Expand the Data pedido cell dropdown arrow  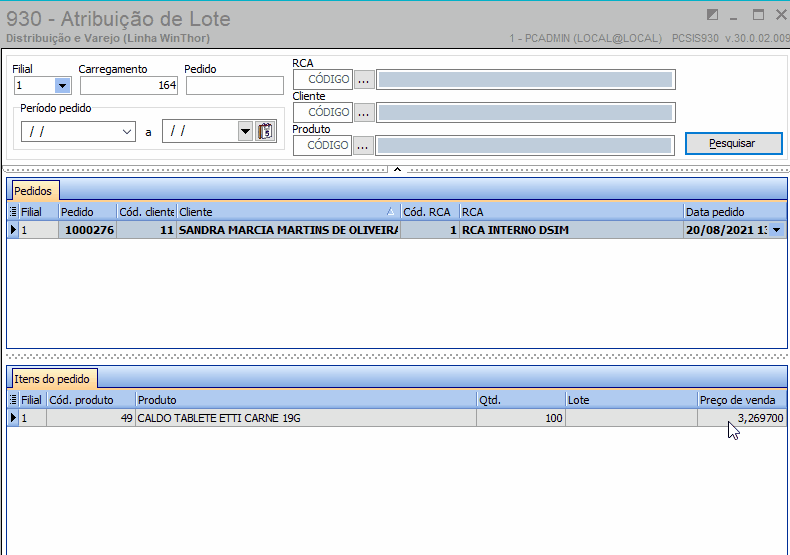click(x=776, y=230)
